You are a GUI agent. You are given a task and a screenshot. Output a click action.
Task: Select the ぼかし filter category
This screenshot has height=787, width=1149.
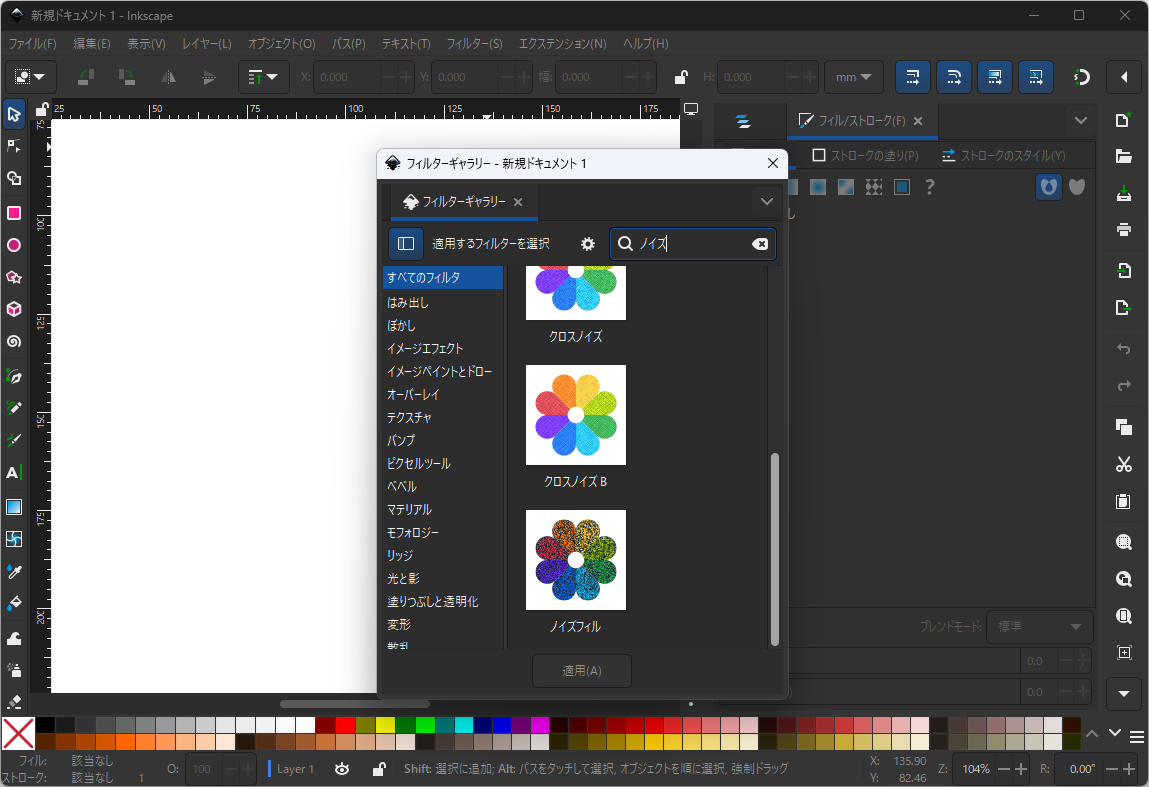[x=443, y=325]
